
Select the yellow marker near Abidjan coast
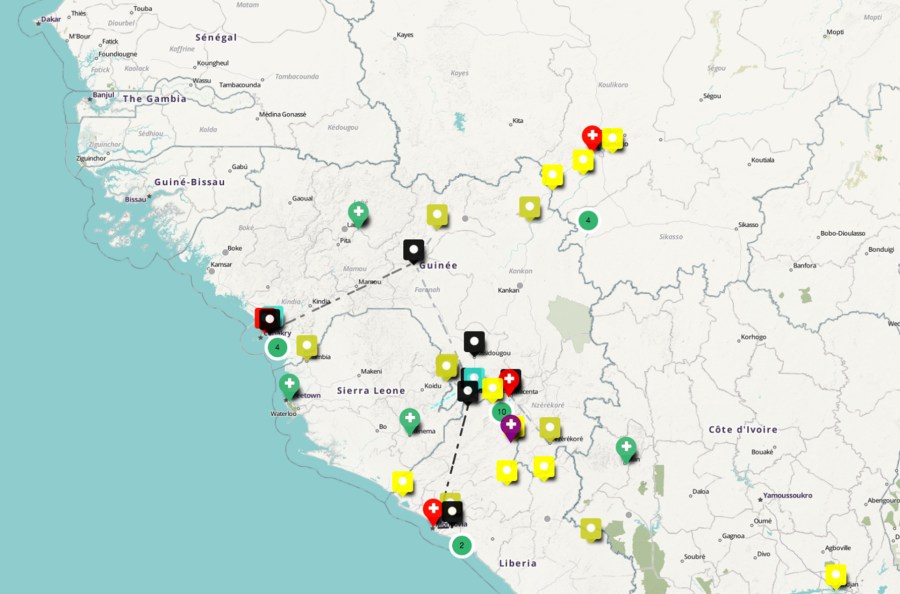pos(835,575)
